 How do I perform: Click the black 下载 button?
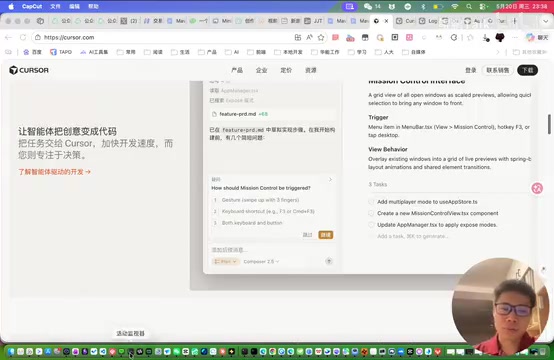[528, 70]
